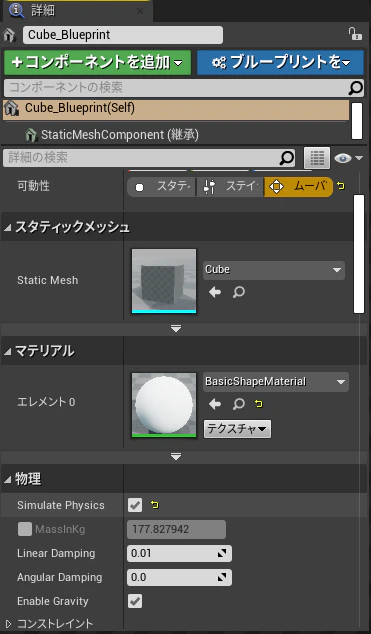Viewport: 371px width, 634px height.
Task: Use selected asset arrow for Static Mesh
Action: (215, 292)
